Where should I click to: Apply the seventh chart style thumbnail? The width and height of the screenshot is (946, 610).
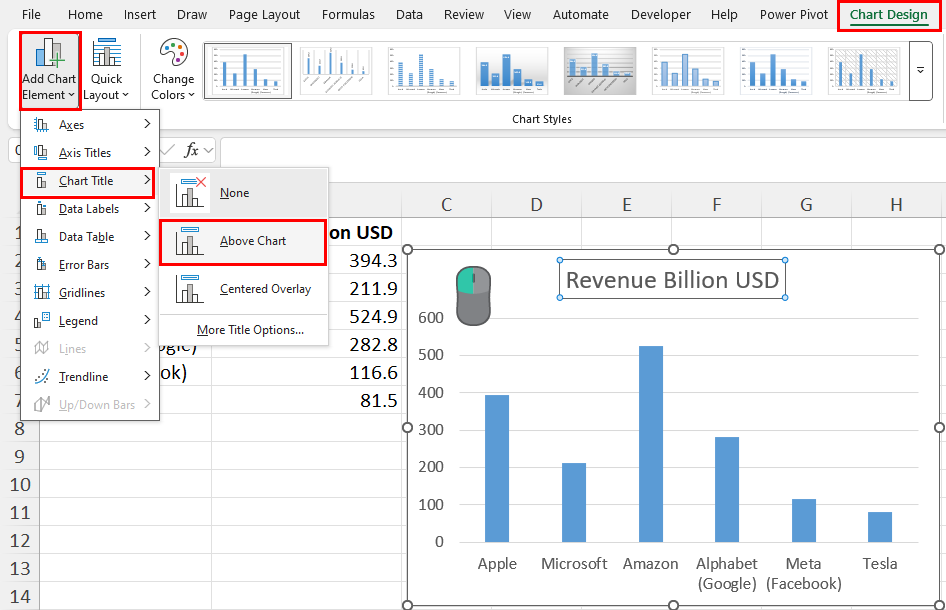pos(776,71)
